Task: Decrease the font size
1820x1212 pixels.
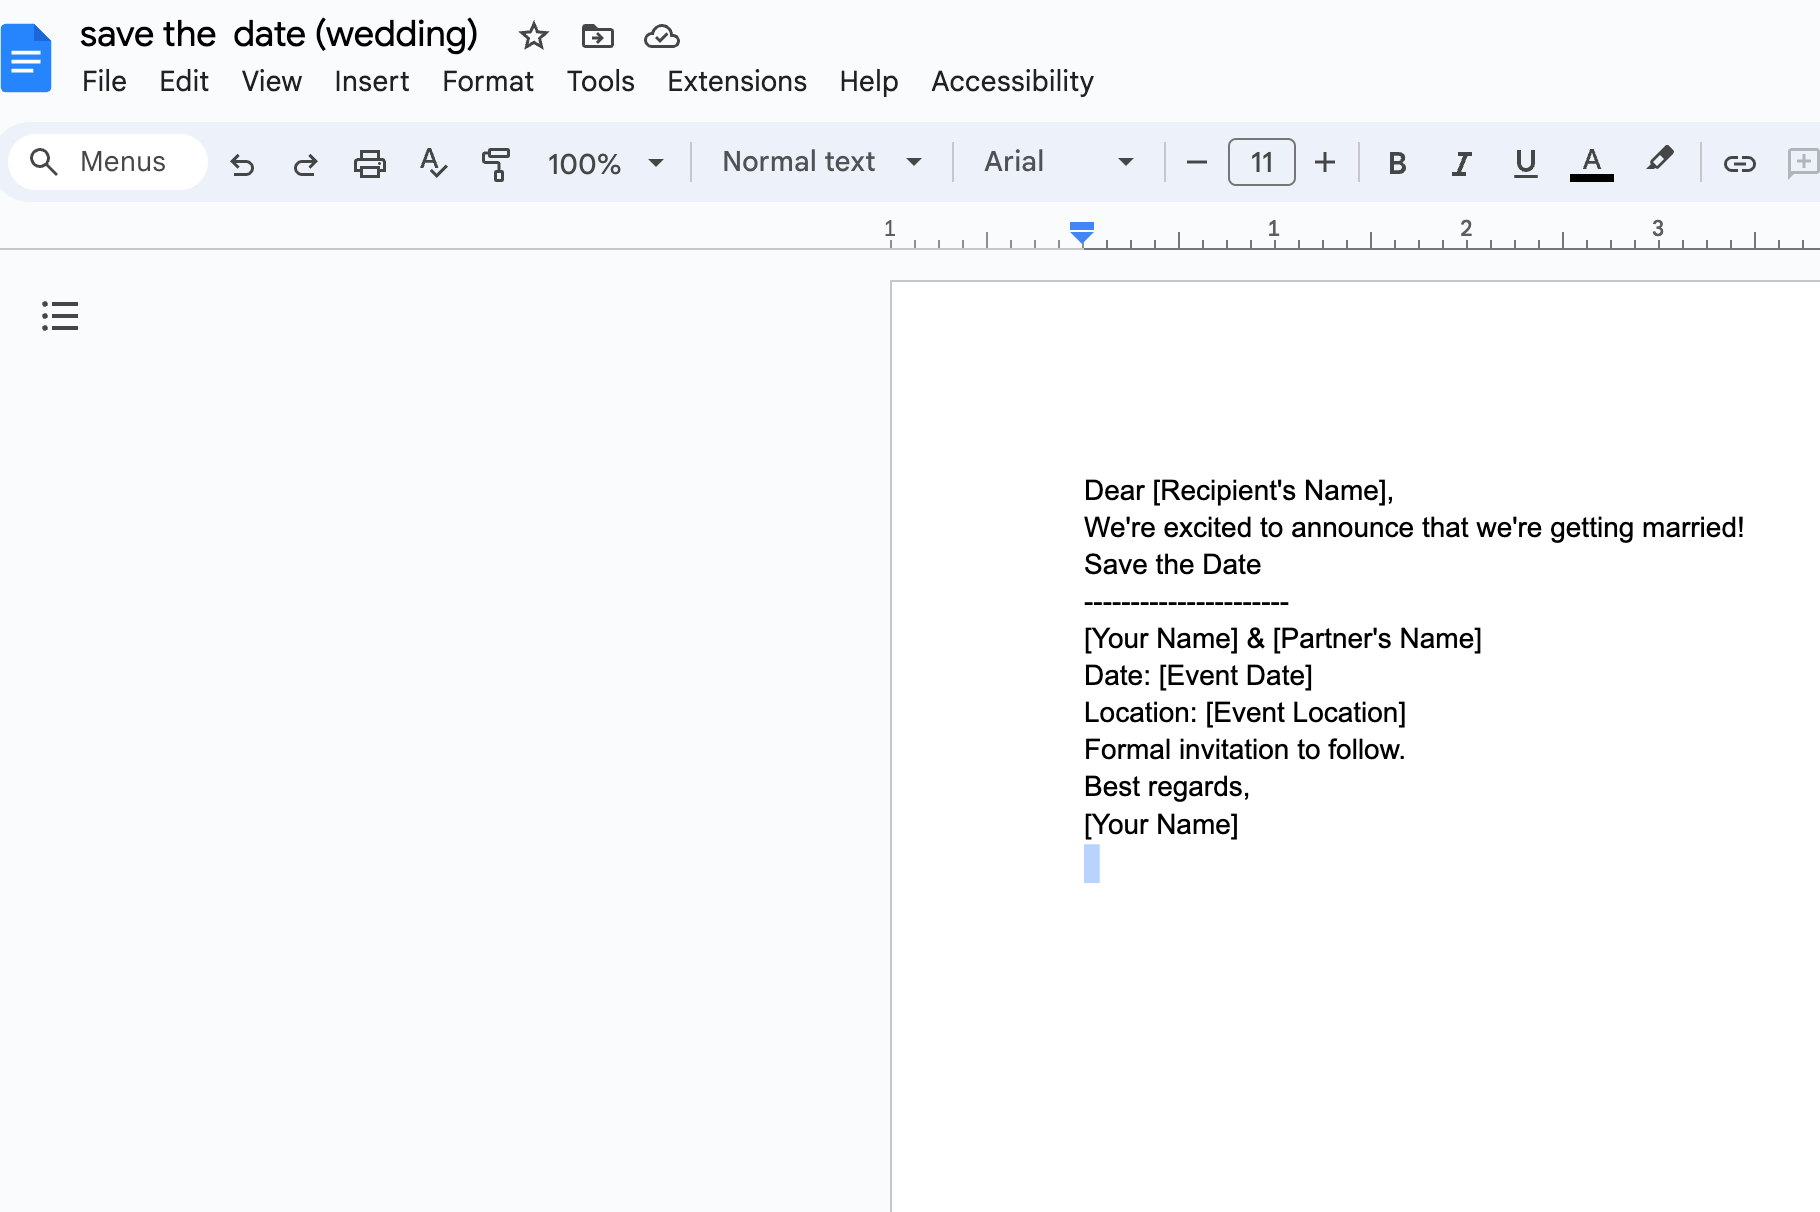Action: 1197,162
